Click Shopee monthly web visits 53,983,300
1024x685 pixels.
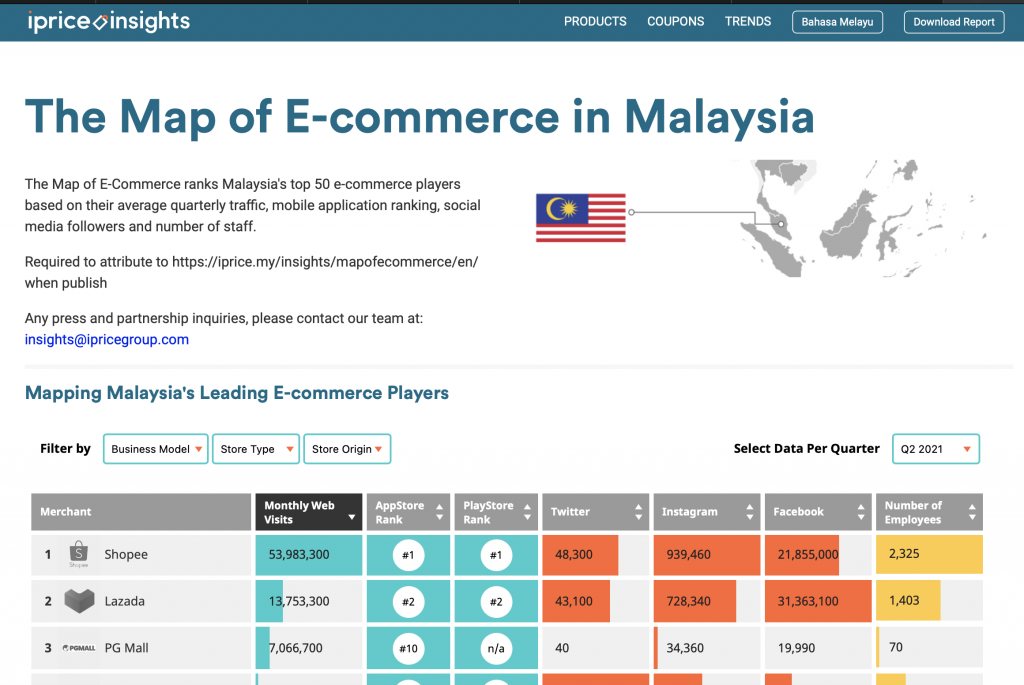coord(299,554)
